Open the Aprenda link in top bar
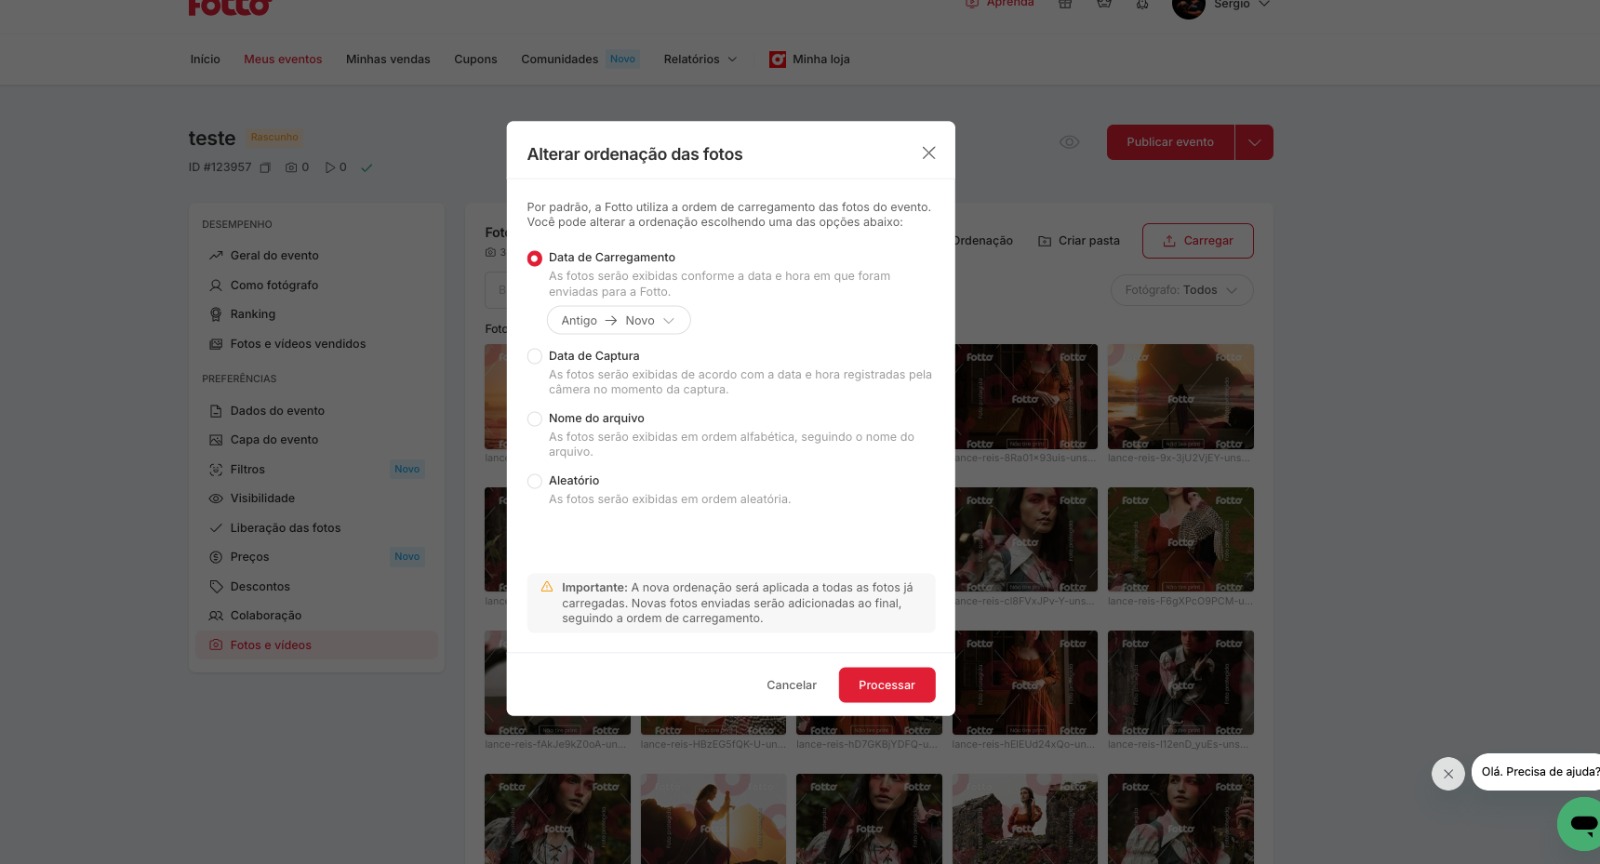Image resolution: width=1600 pixels, height=864 pixels. [1000, 4]
